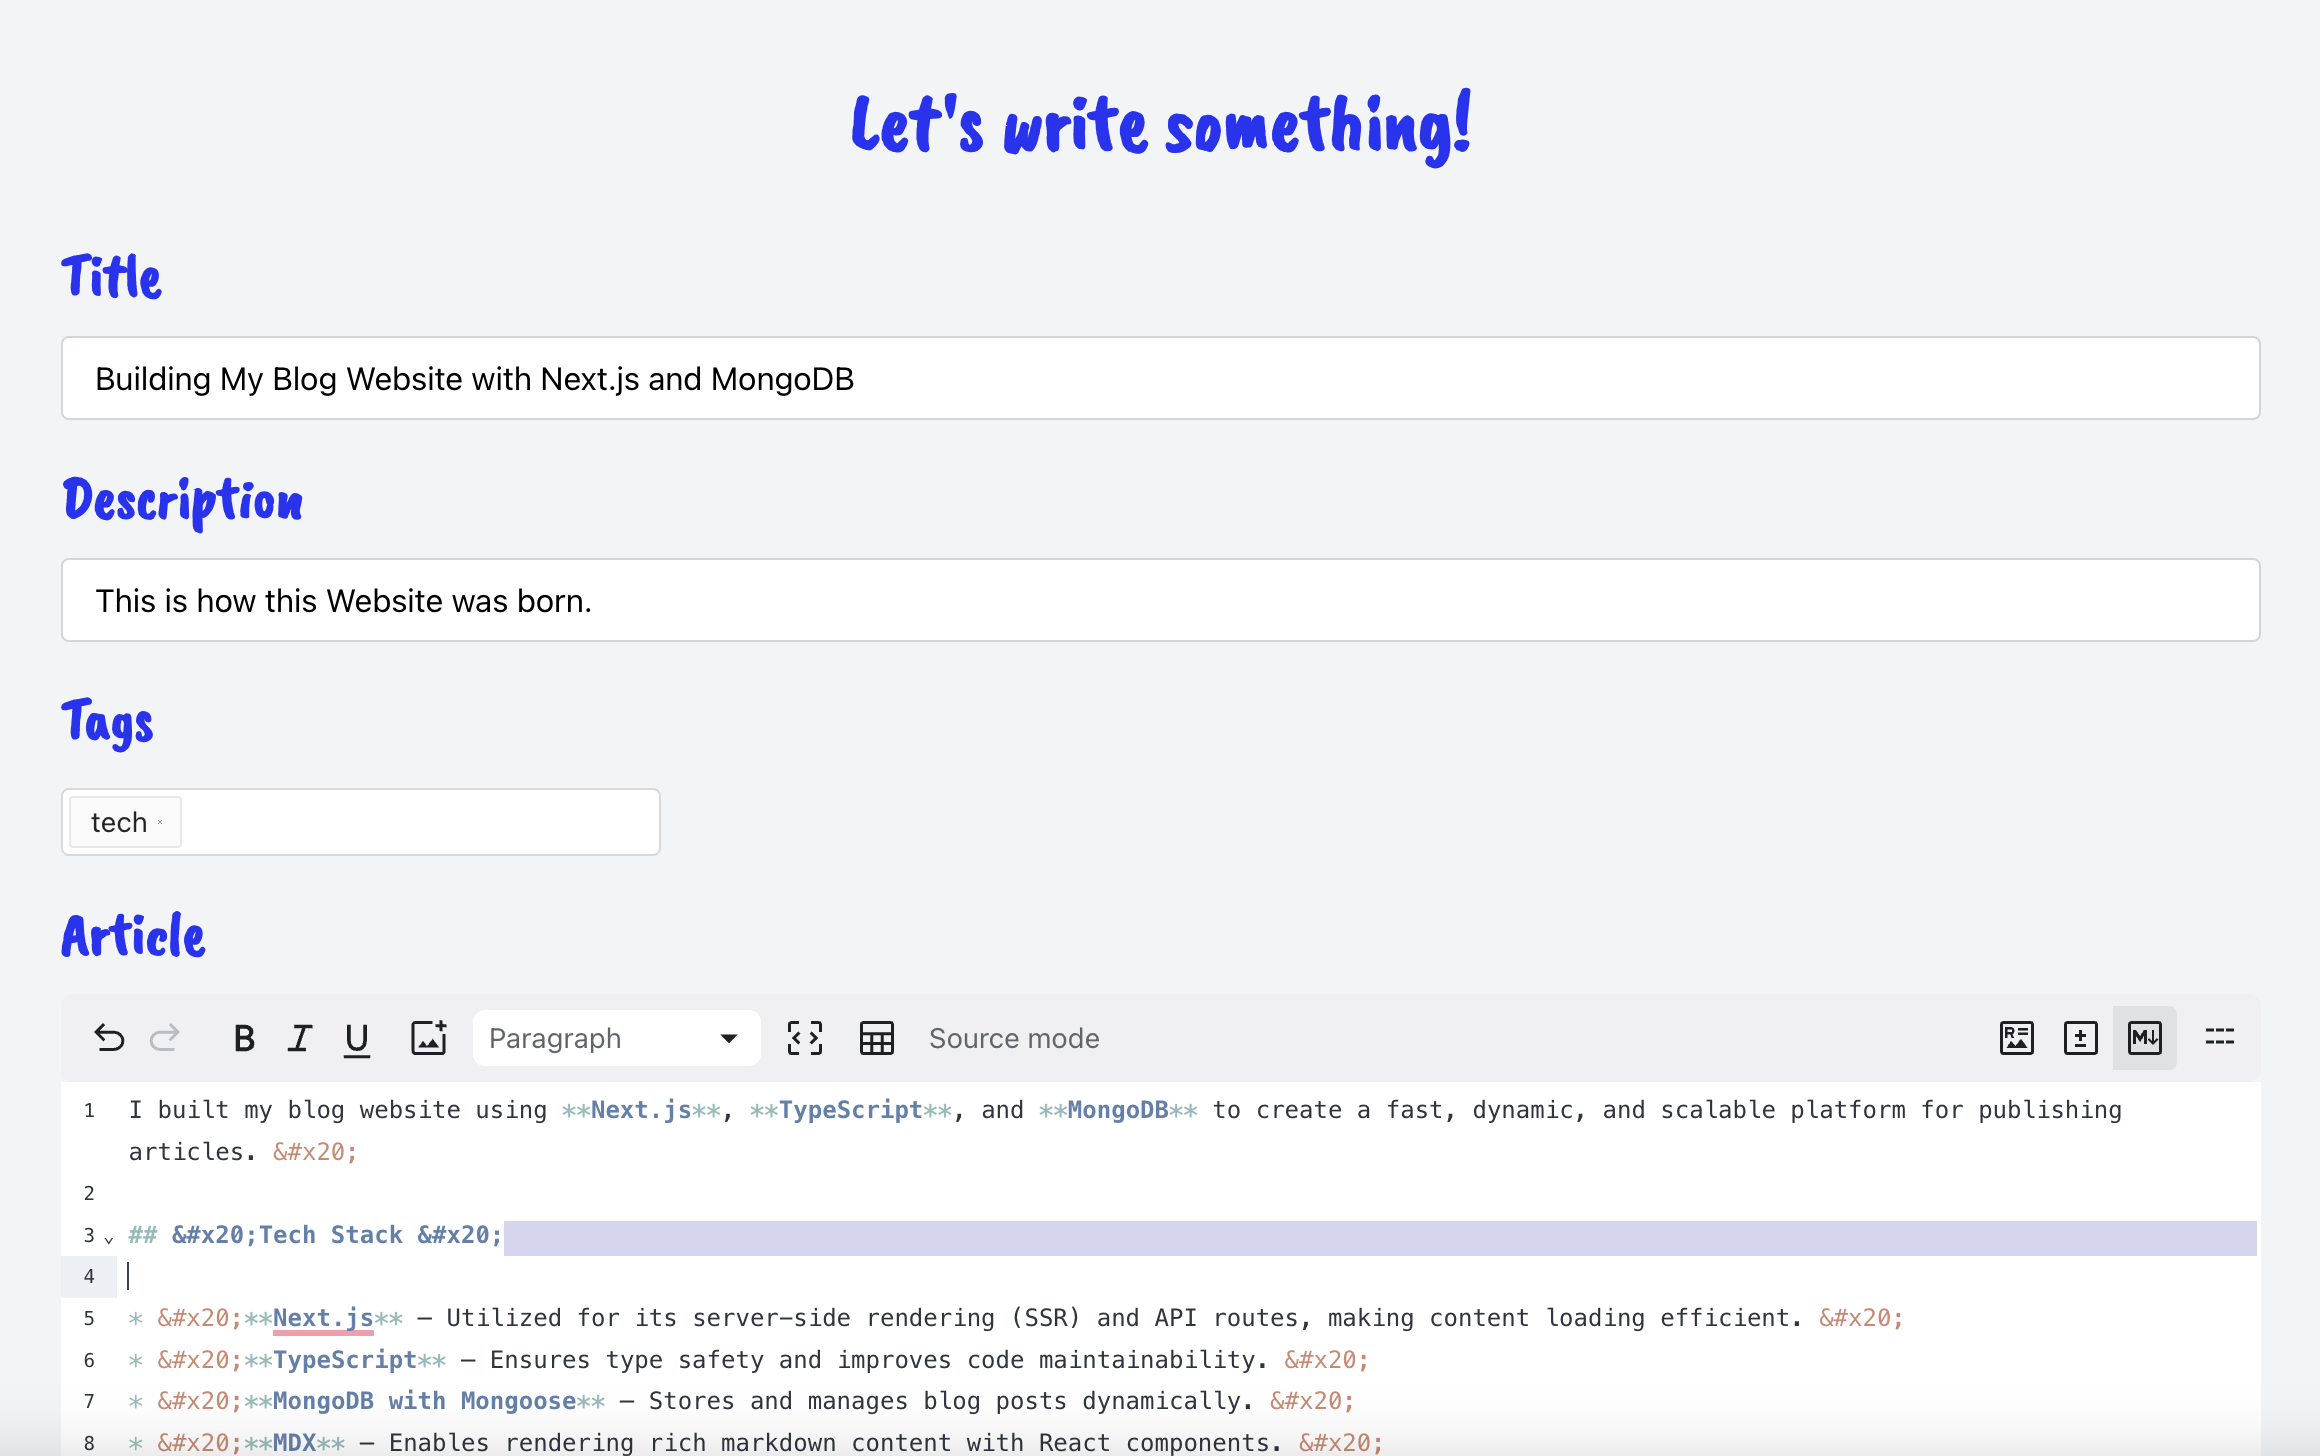Screen dimensions: 2320x1456
Task: Click the Next.js link in line 5
Action: [x=322, y=1318]
